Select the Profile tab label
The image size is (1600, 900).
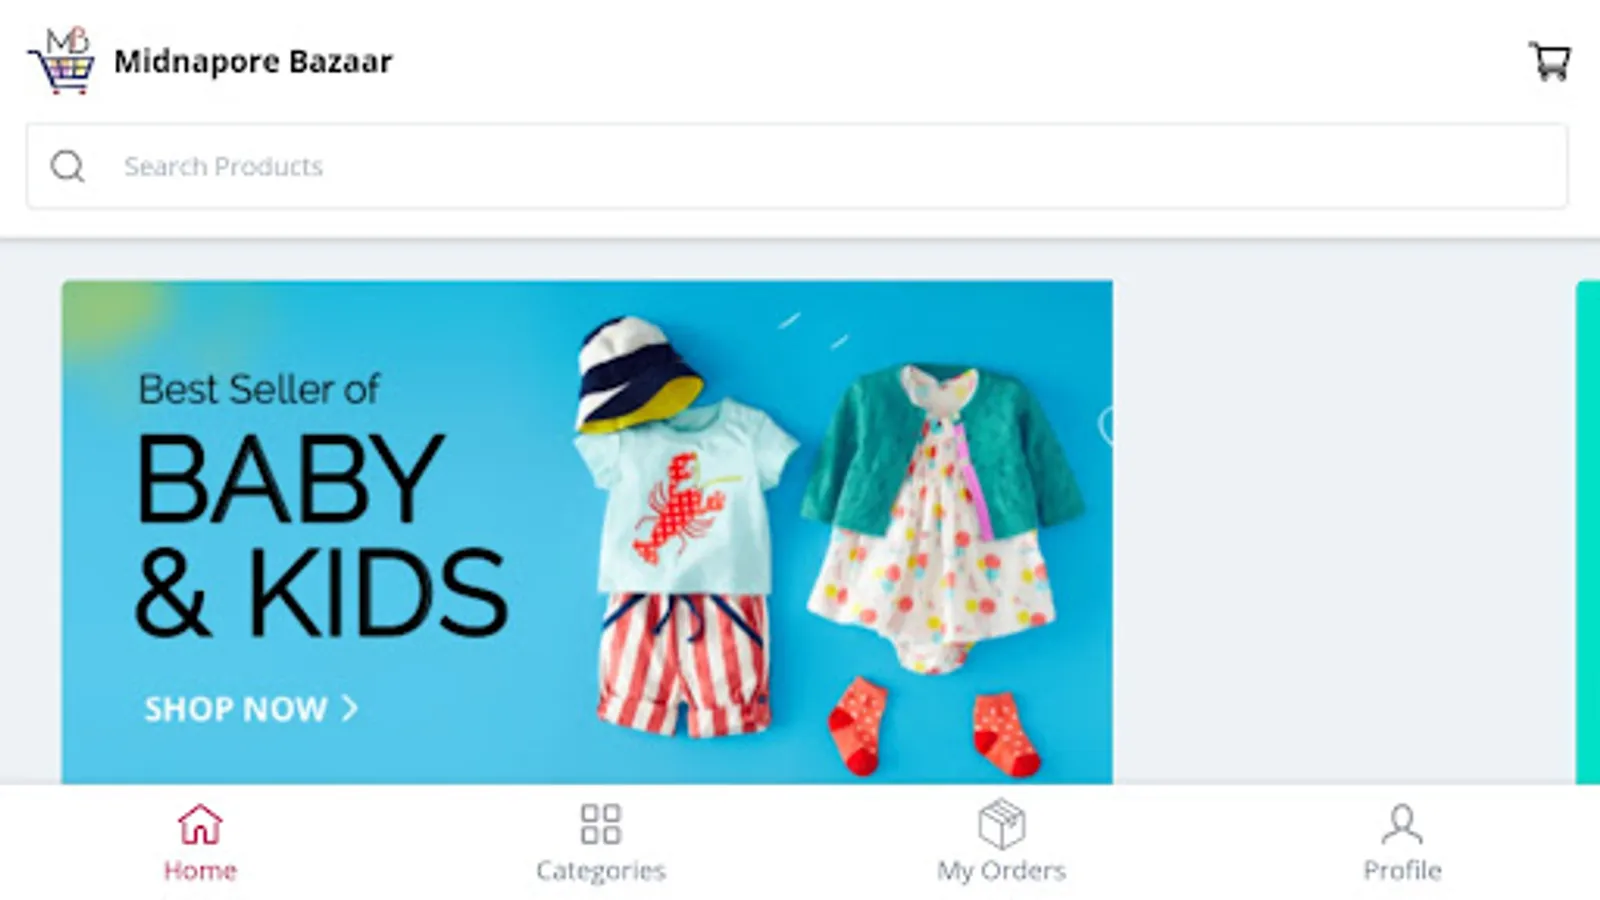[x=1402, y=871]
